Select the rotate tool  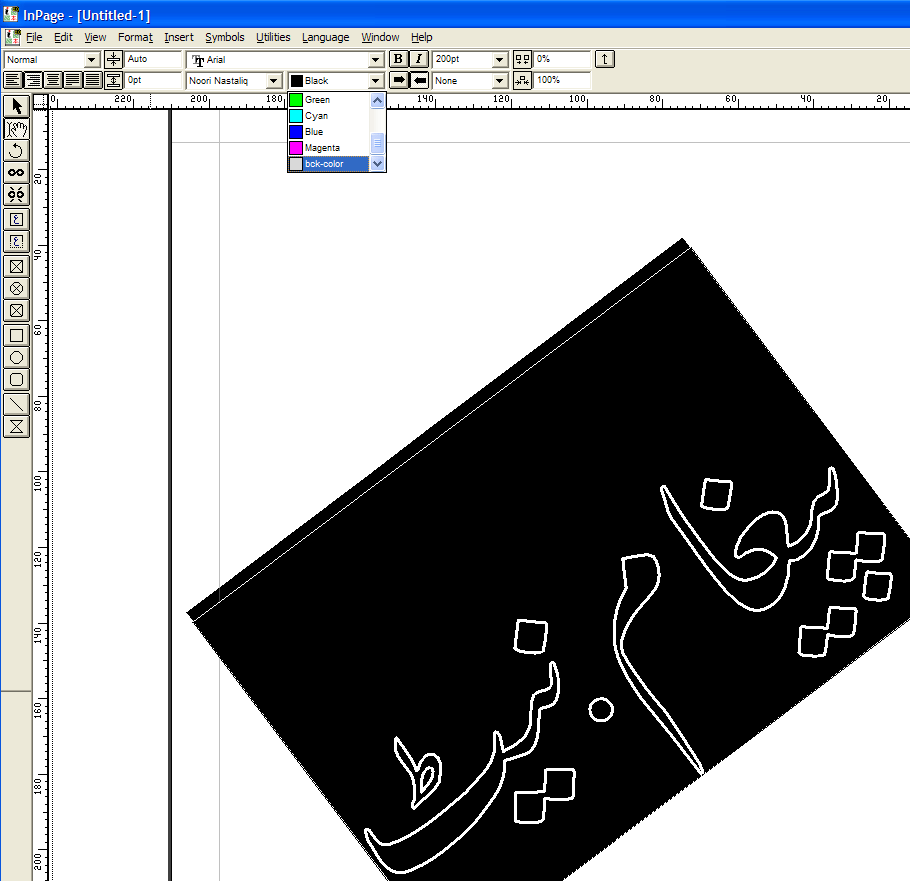coord(16,151)
